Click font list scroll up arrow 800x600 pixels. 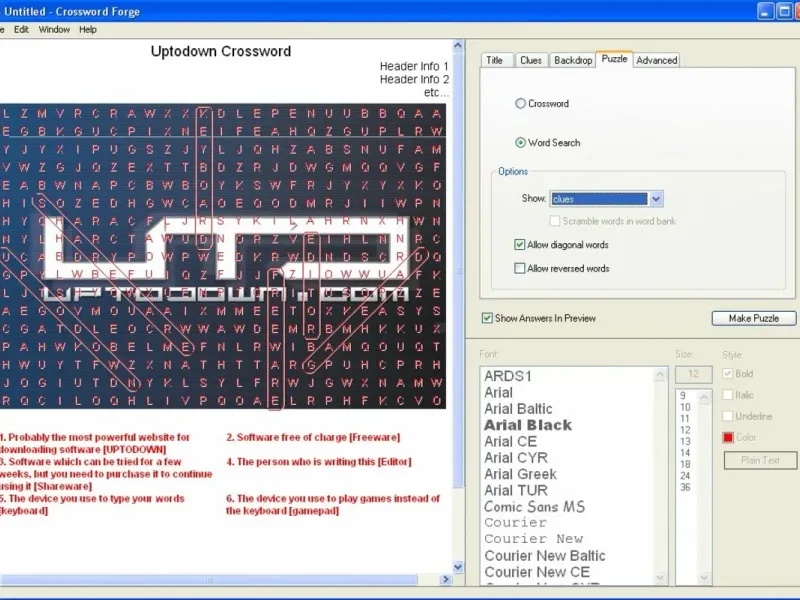pos(660,375)
